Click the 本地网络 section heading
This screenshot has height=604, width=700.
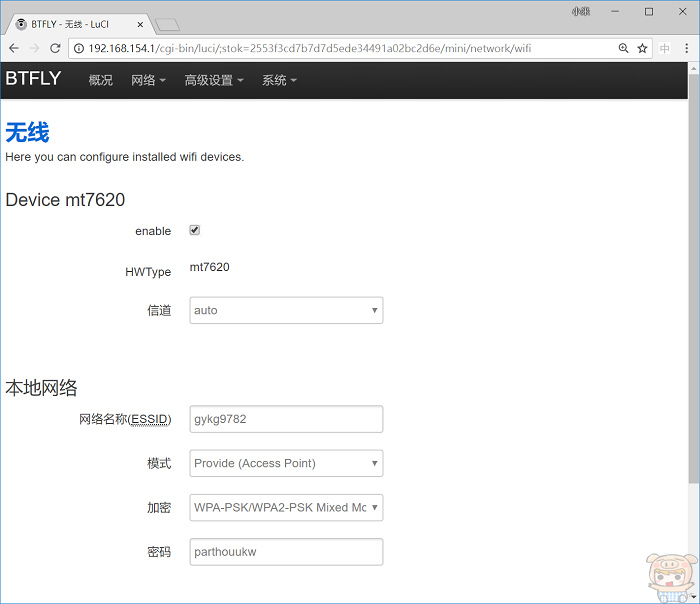pos(41,388)
